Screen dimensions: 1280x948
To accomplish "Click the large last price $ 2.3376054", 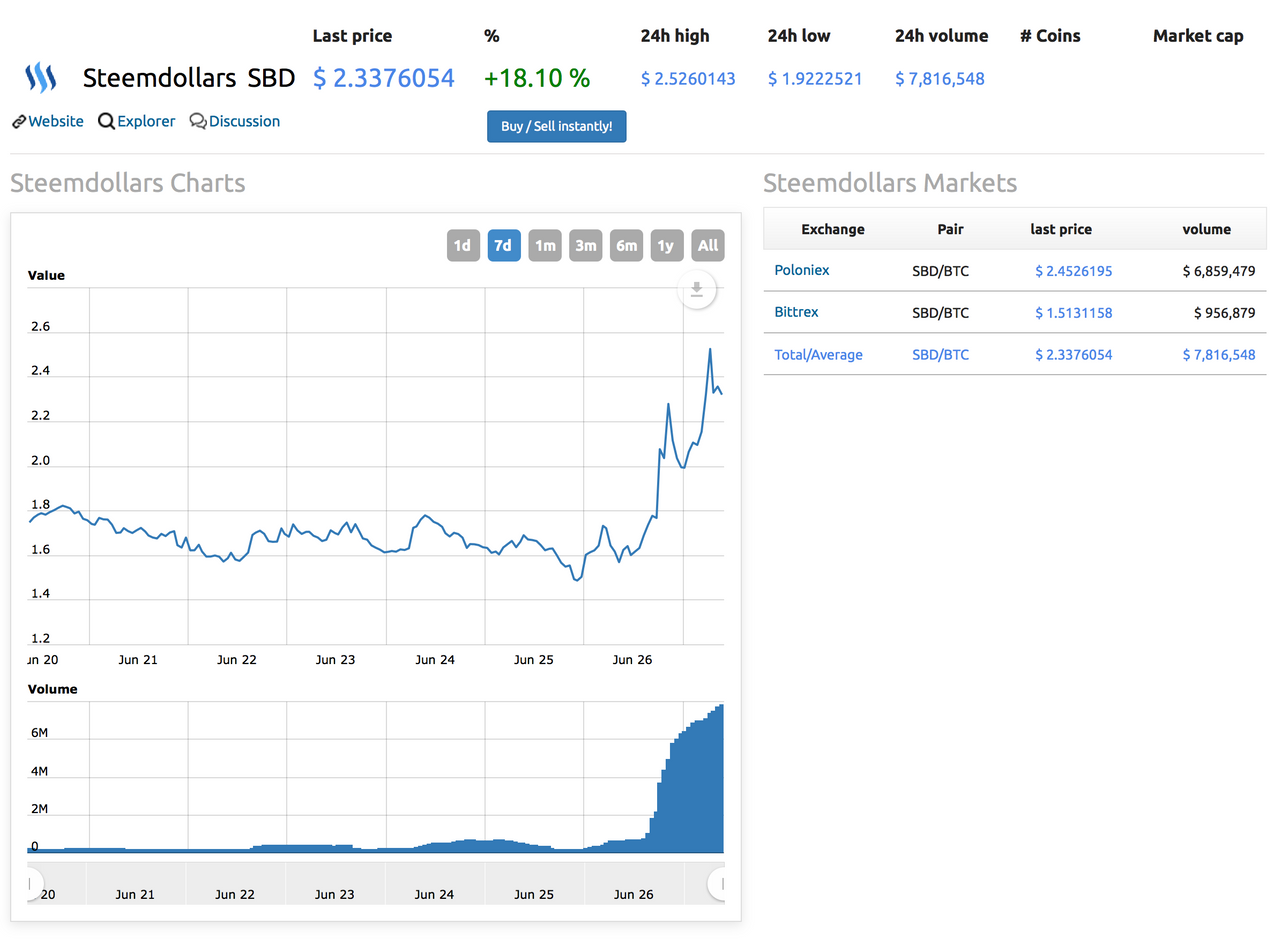I will (384, 77).
